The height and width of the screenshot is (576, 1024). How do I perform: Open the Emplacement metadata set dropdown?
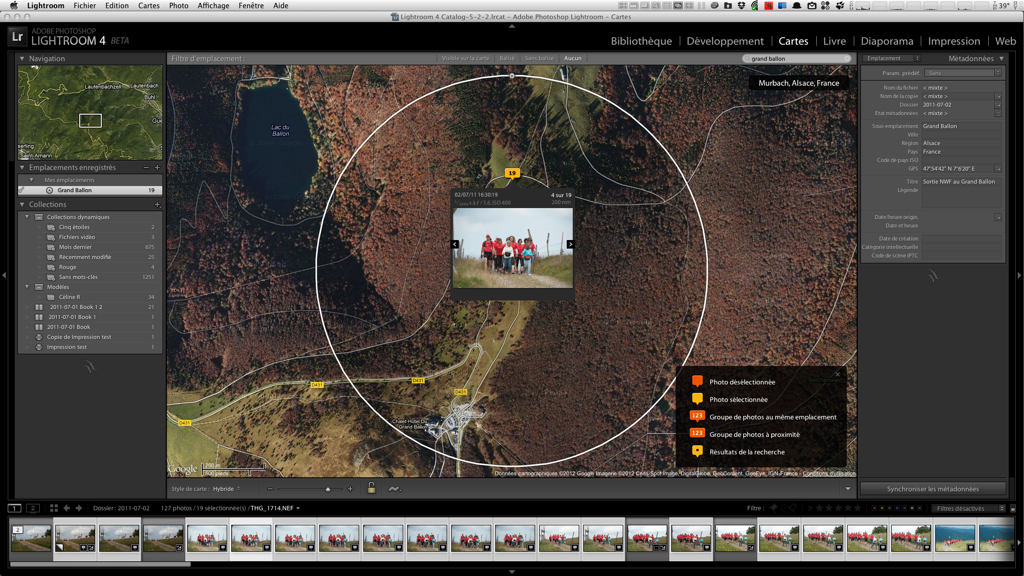(891, 58)
